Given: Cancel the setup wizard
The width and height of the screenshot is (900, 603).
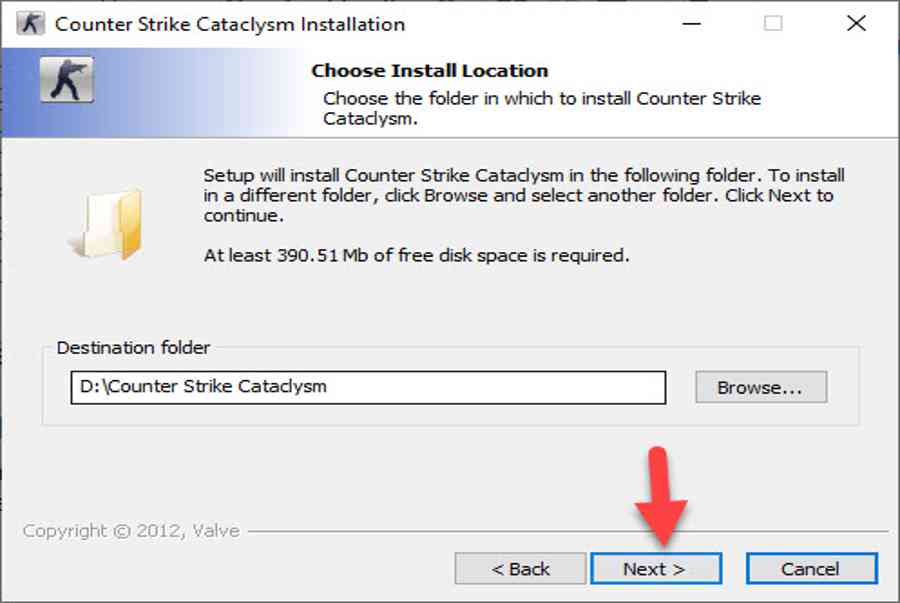Looking at the screenshot, I should pos(810,569).
